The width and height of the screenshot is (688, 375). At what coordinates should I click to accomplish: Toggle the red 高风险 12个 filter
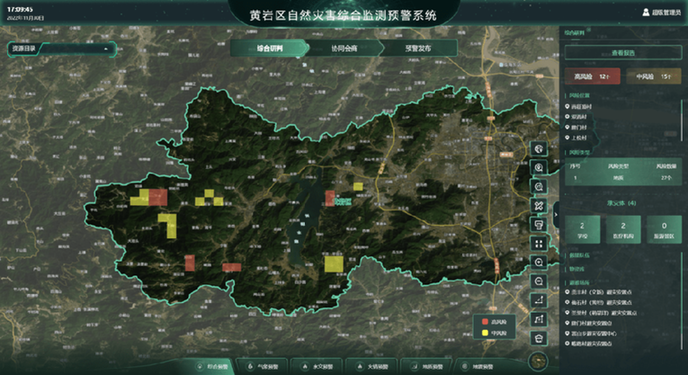[x=592, y=76]
